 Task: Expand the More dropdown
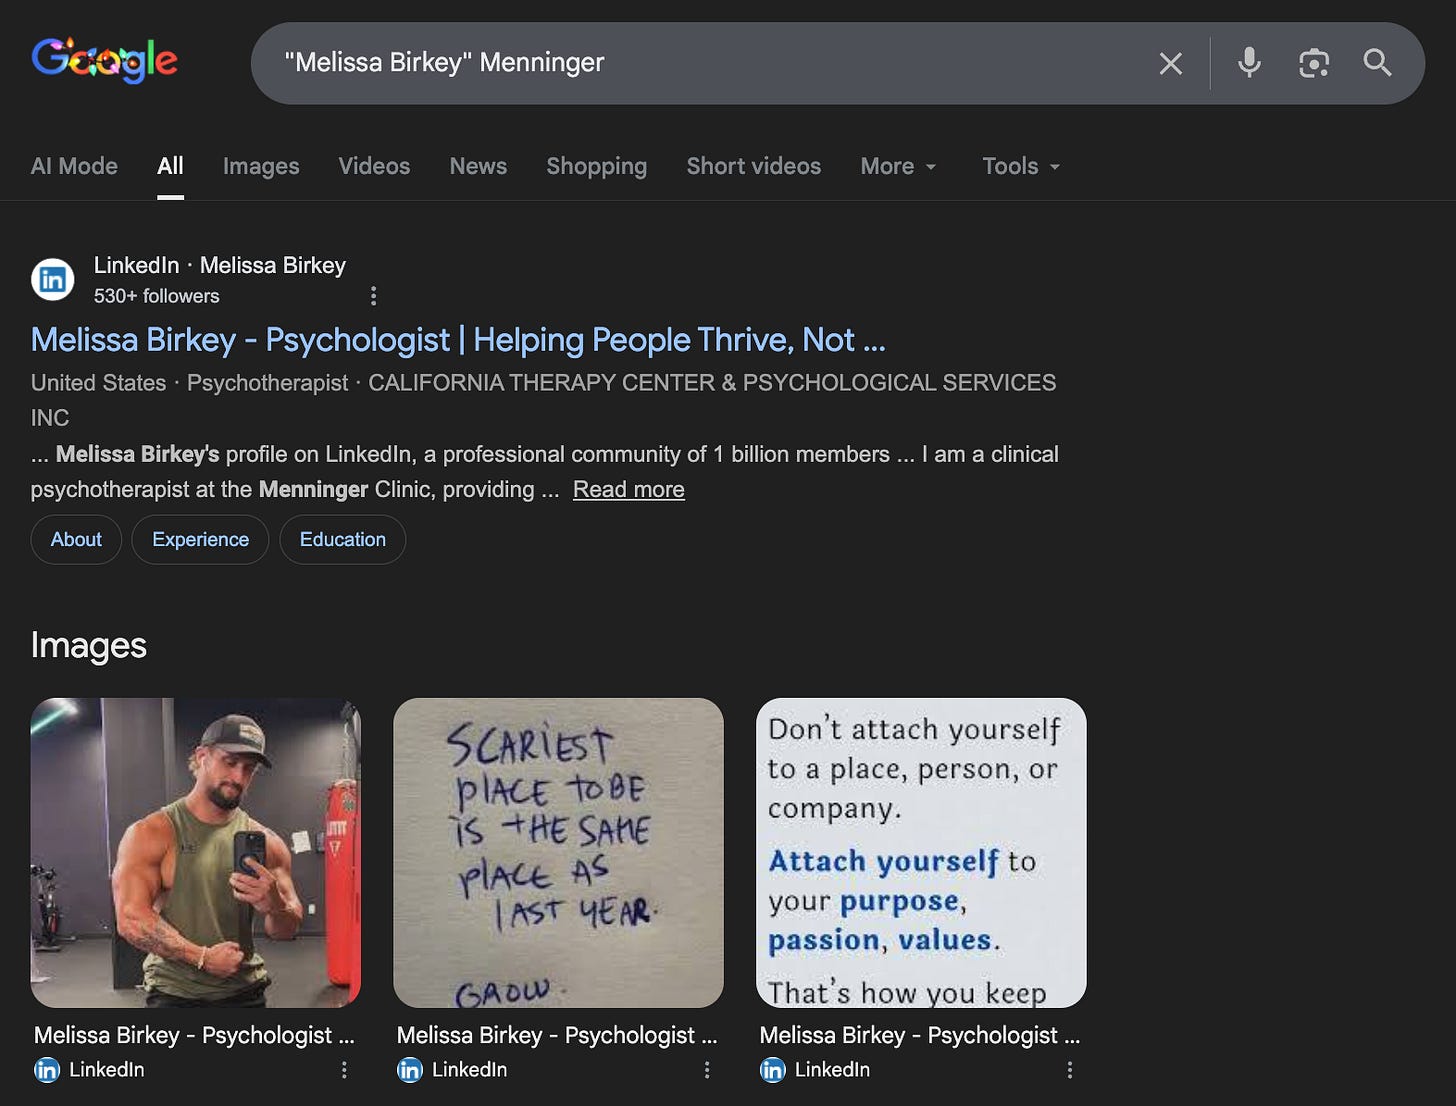898,166
